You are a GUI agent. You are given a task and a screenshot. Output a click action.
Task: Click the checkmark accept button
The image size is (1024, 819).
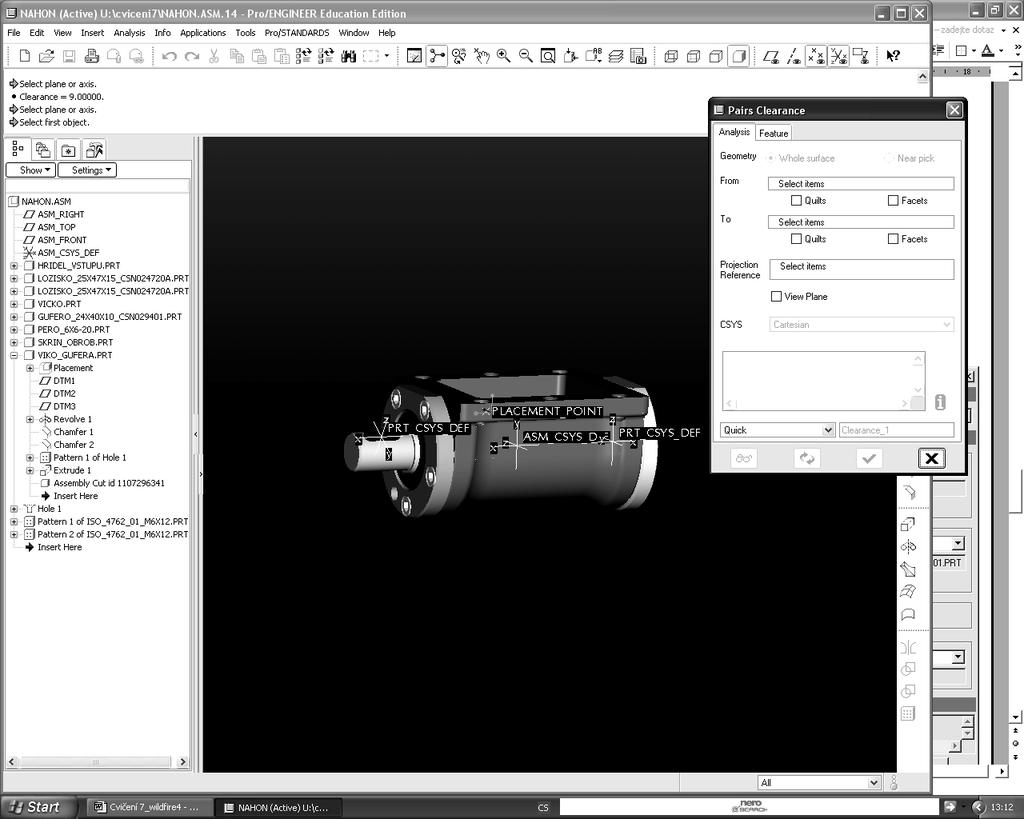tap(869, 458)
